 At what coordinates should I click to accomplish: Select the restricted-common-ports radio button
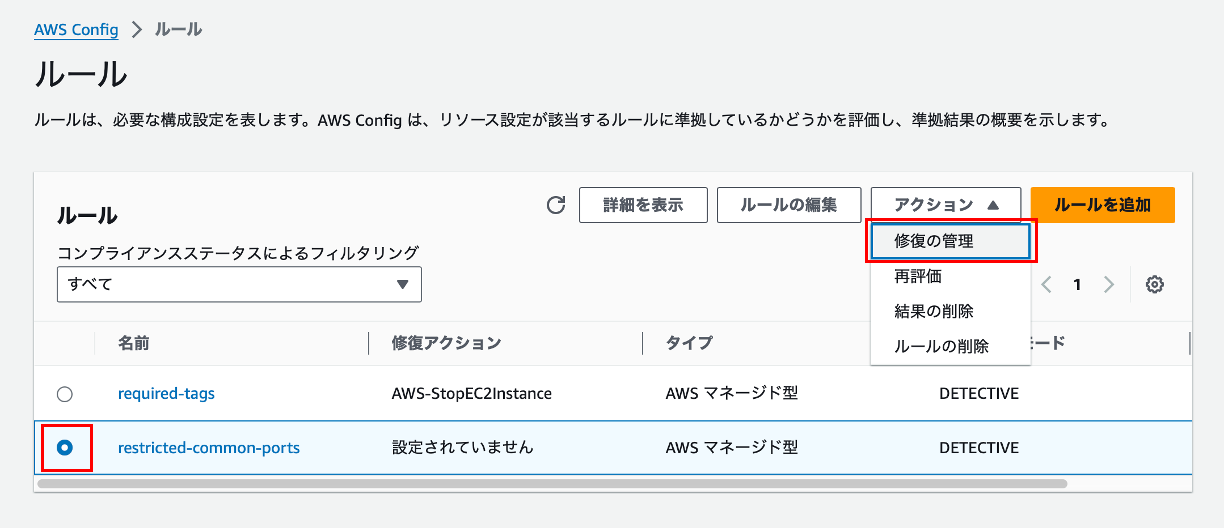pyautogui.click(x=65, y=448)
